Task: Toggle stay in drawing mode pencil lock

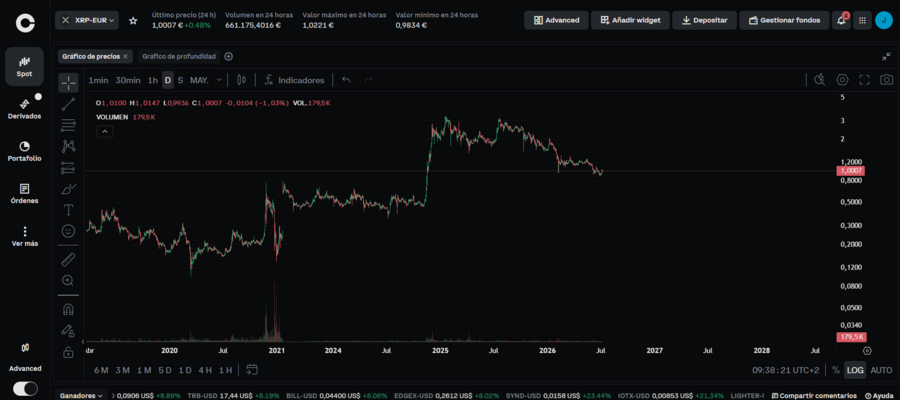Action: 68,331
